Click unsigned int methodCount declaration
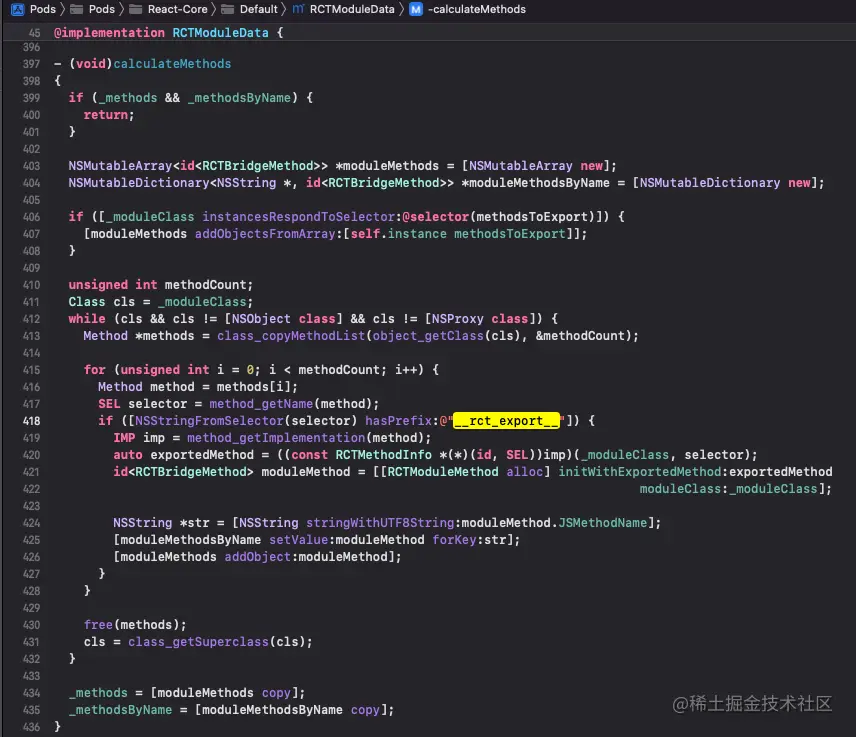This screenshot has width=856, height=737. pyautogui.click(x=160, y=285)
